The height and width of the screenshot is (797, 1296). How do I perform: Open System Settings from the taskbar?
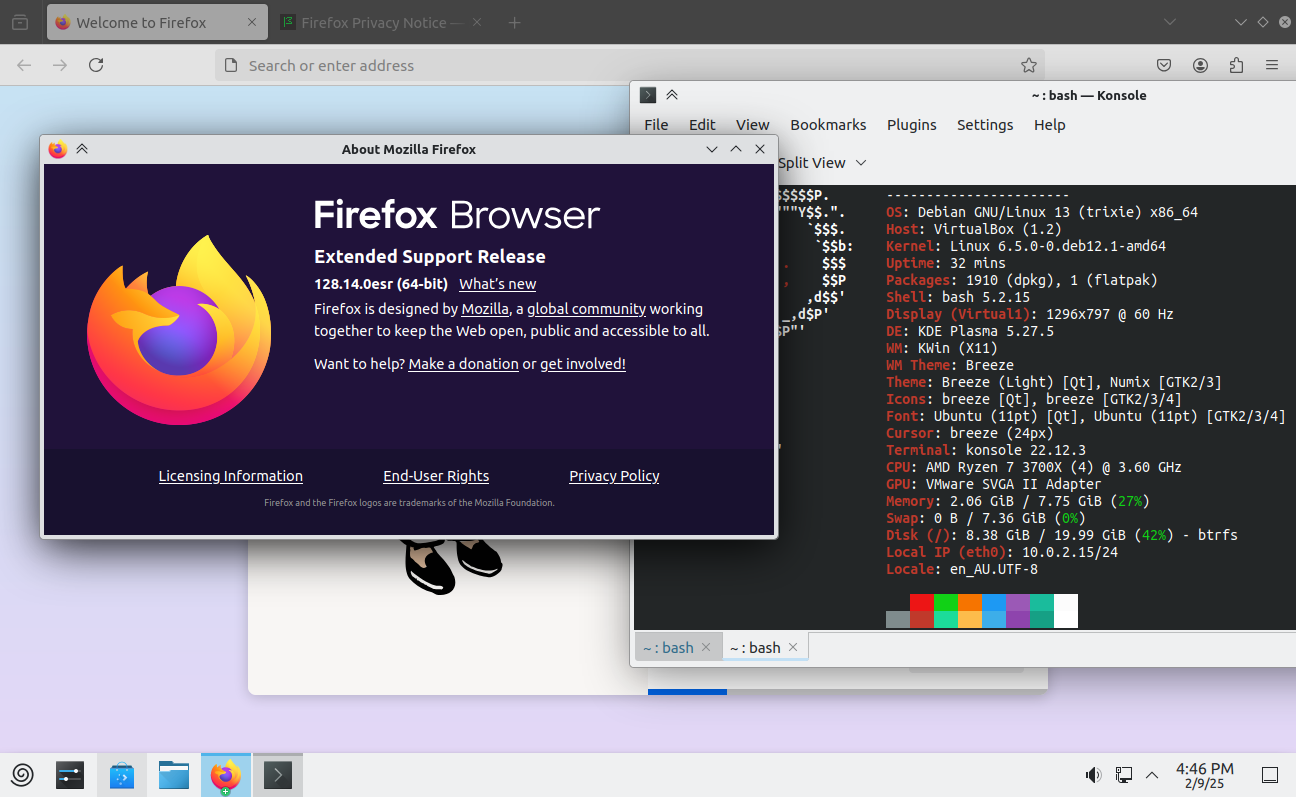pos(70,774)
